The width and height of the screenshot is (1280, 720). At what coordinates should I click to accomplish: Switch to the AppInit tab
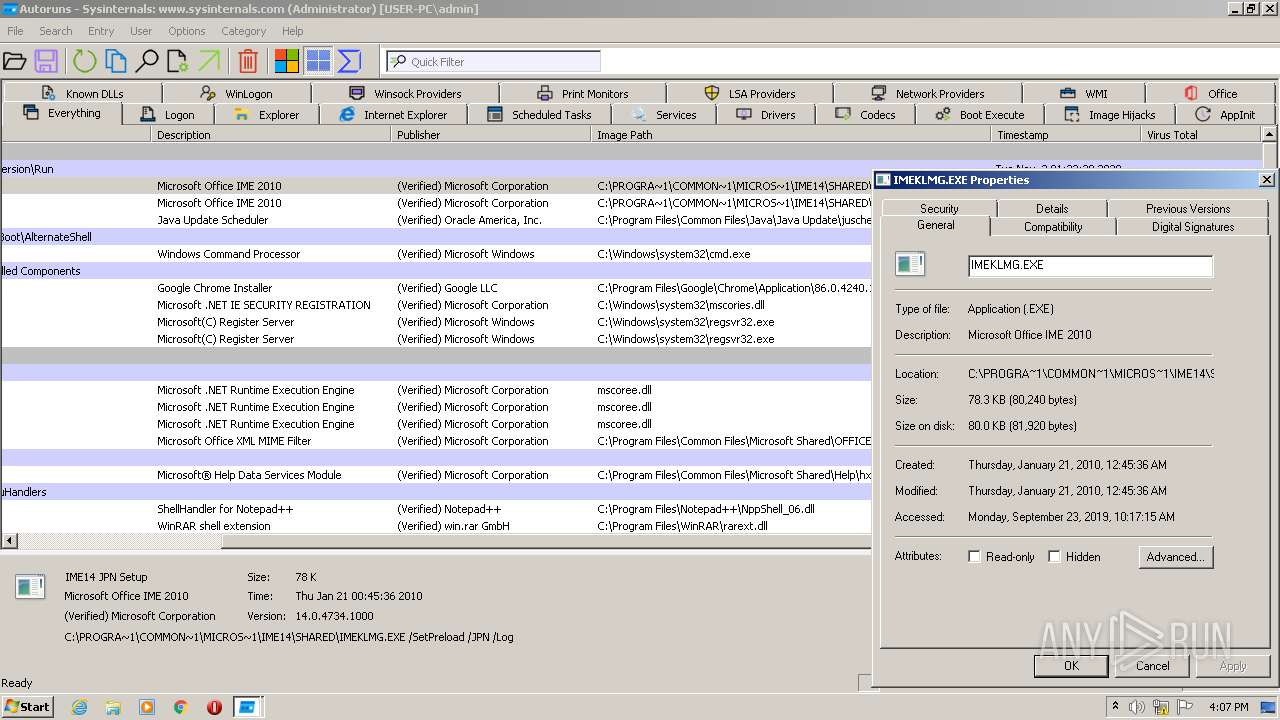tap(1225, 115)
